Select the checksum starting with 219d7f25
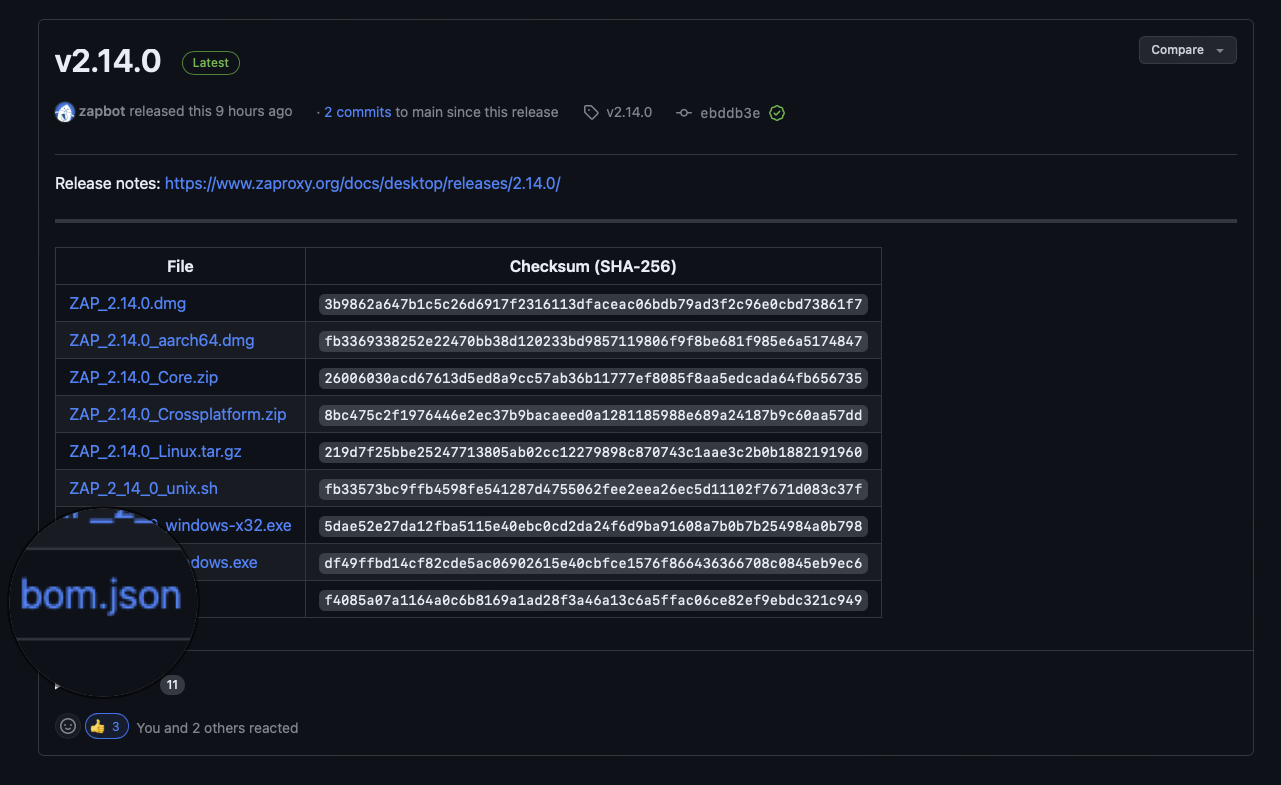1281x785 pixels. (x=593, y=452)
